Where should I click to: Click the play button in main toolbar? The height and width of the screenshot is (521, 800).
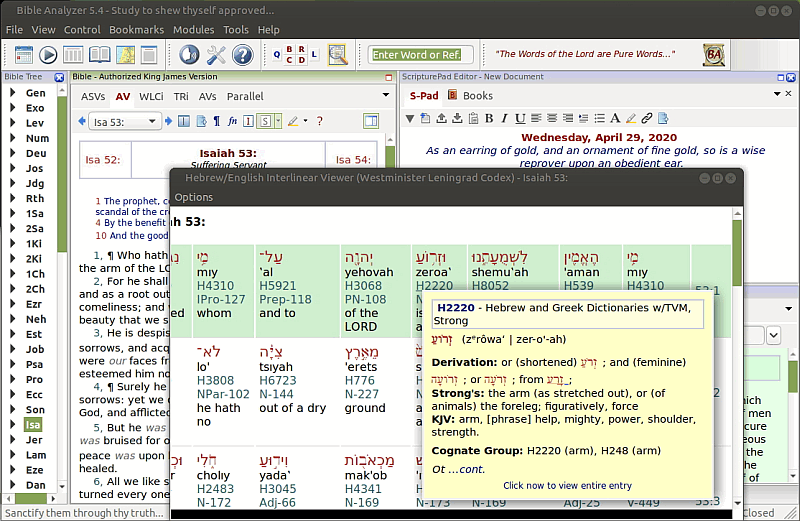(48, 55)
